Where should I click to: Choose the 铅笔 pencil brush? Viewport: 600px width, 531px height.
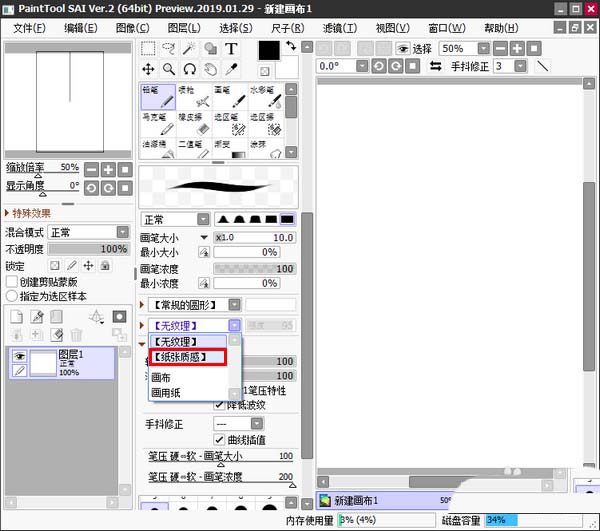(x=158, y=97)
